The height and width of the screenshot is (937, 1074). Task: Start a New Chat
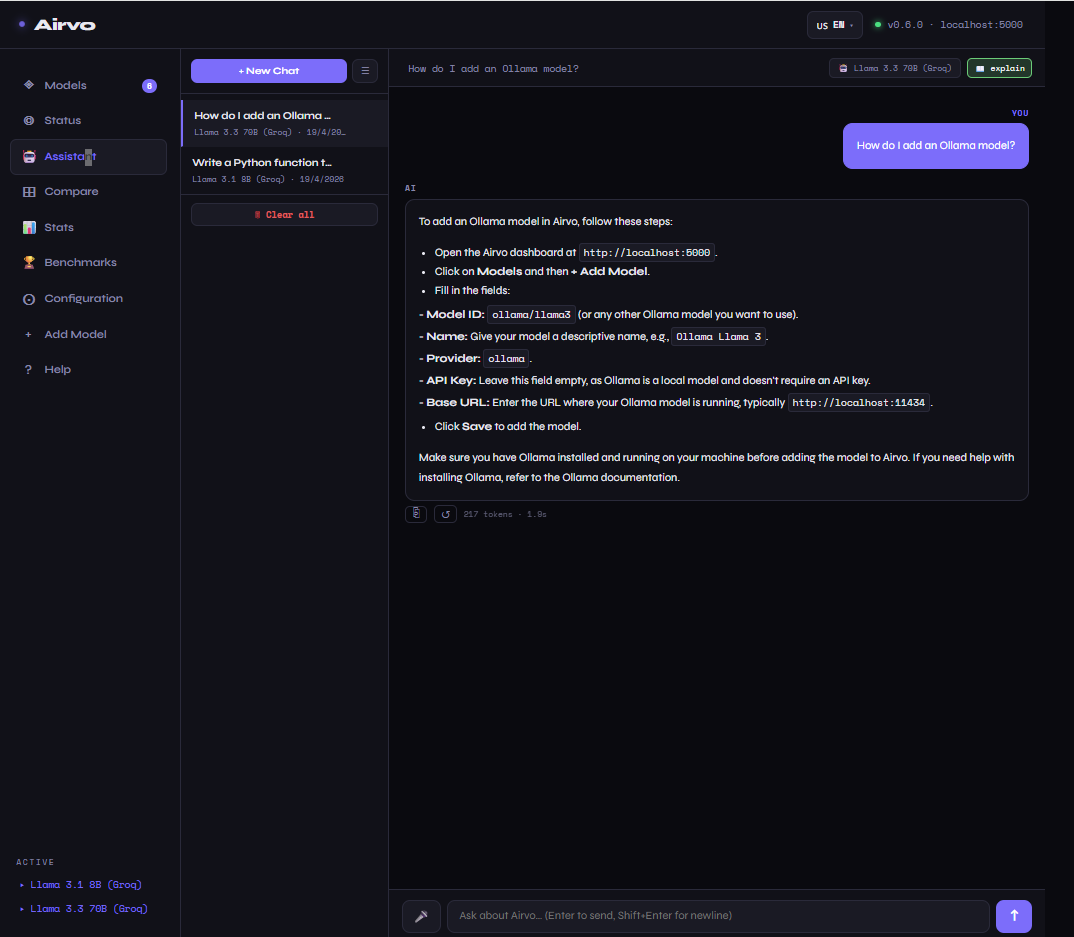tap(268, 71)
